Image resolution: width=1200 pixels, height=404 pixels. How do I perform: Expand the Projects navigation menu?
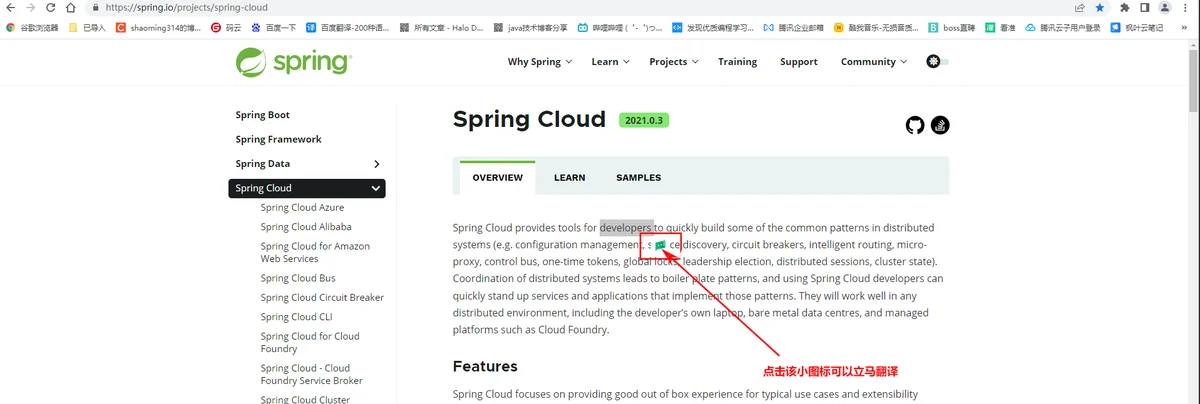[673, 62]
